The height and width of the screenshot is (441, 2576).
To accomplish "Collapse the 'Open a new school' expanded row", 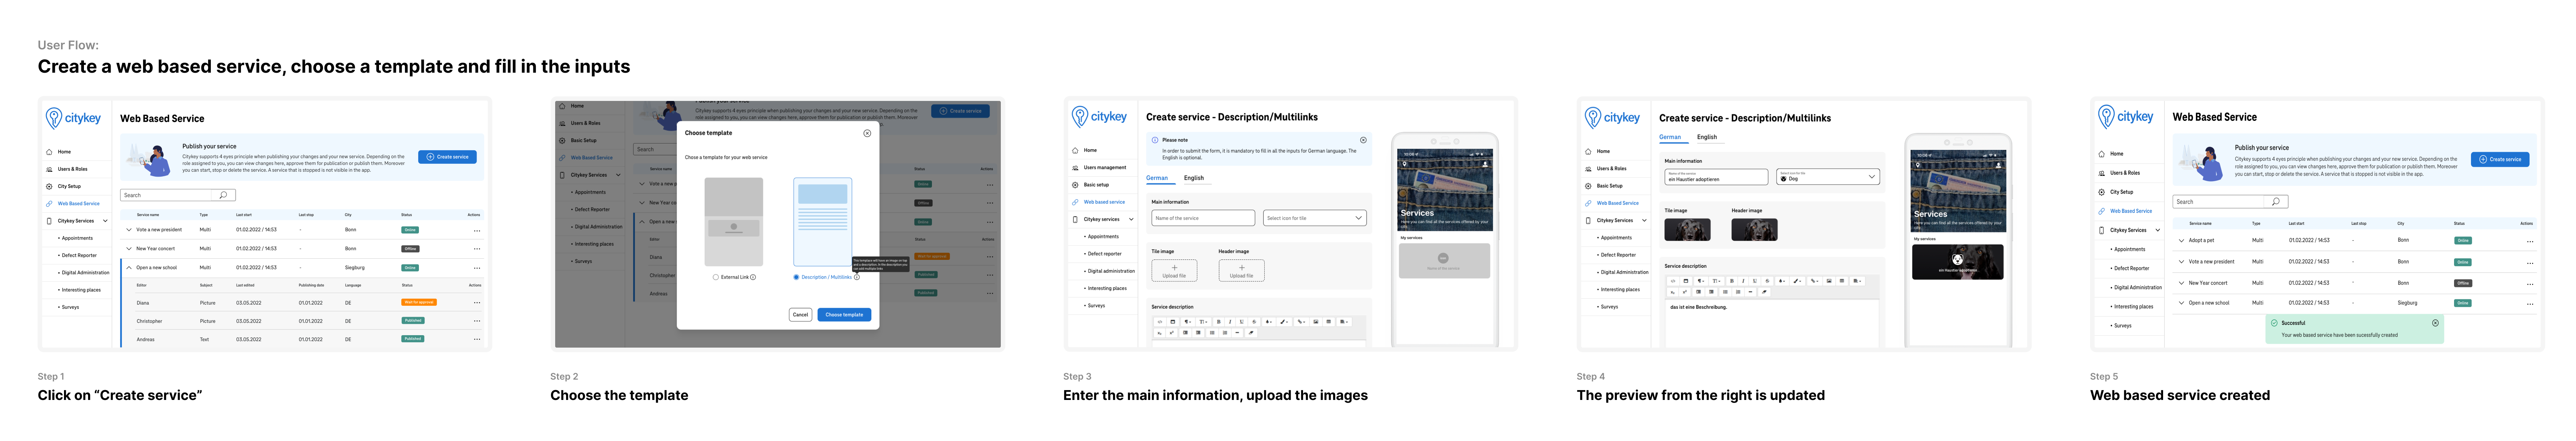I will pos(129,268).
